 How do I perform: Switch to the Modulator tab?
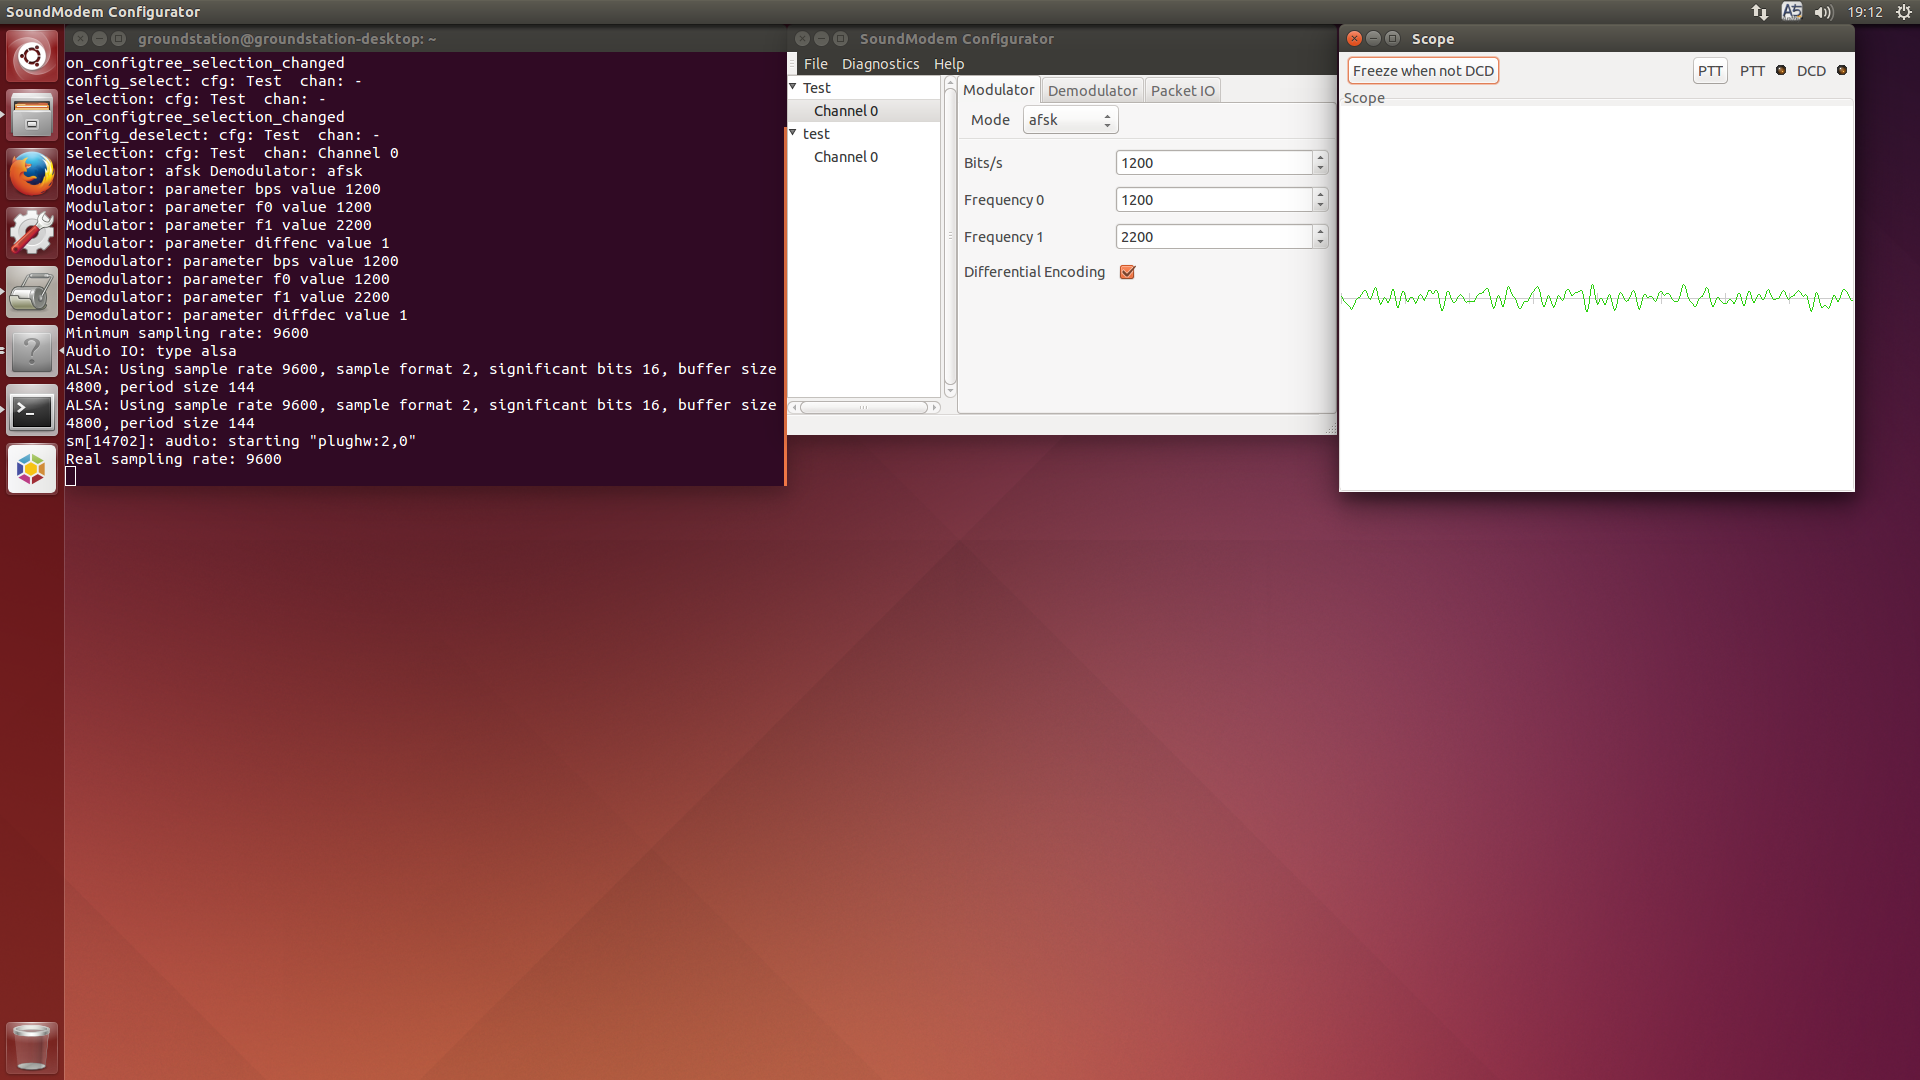pyautogui.click(x=998, y=90)
